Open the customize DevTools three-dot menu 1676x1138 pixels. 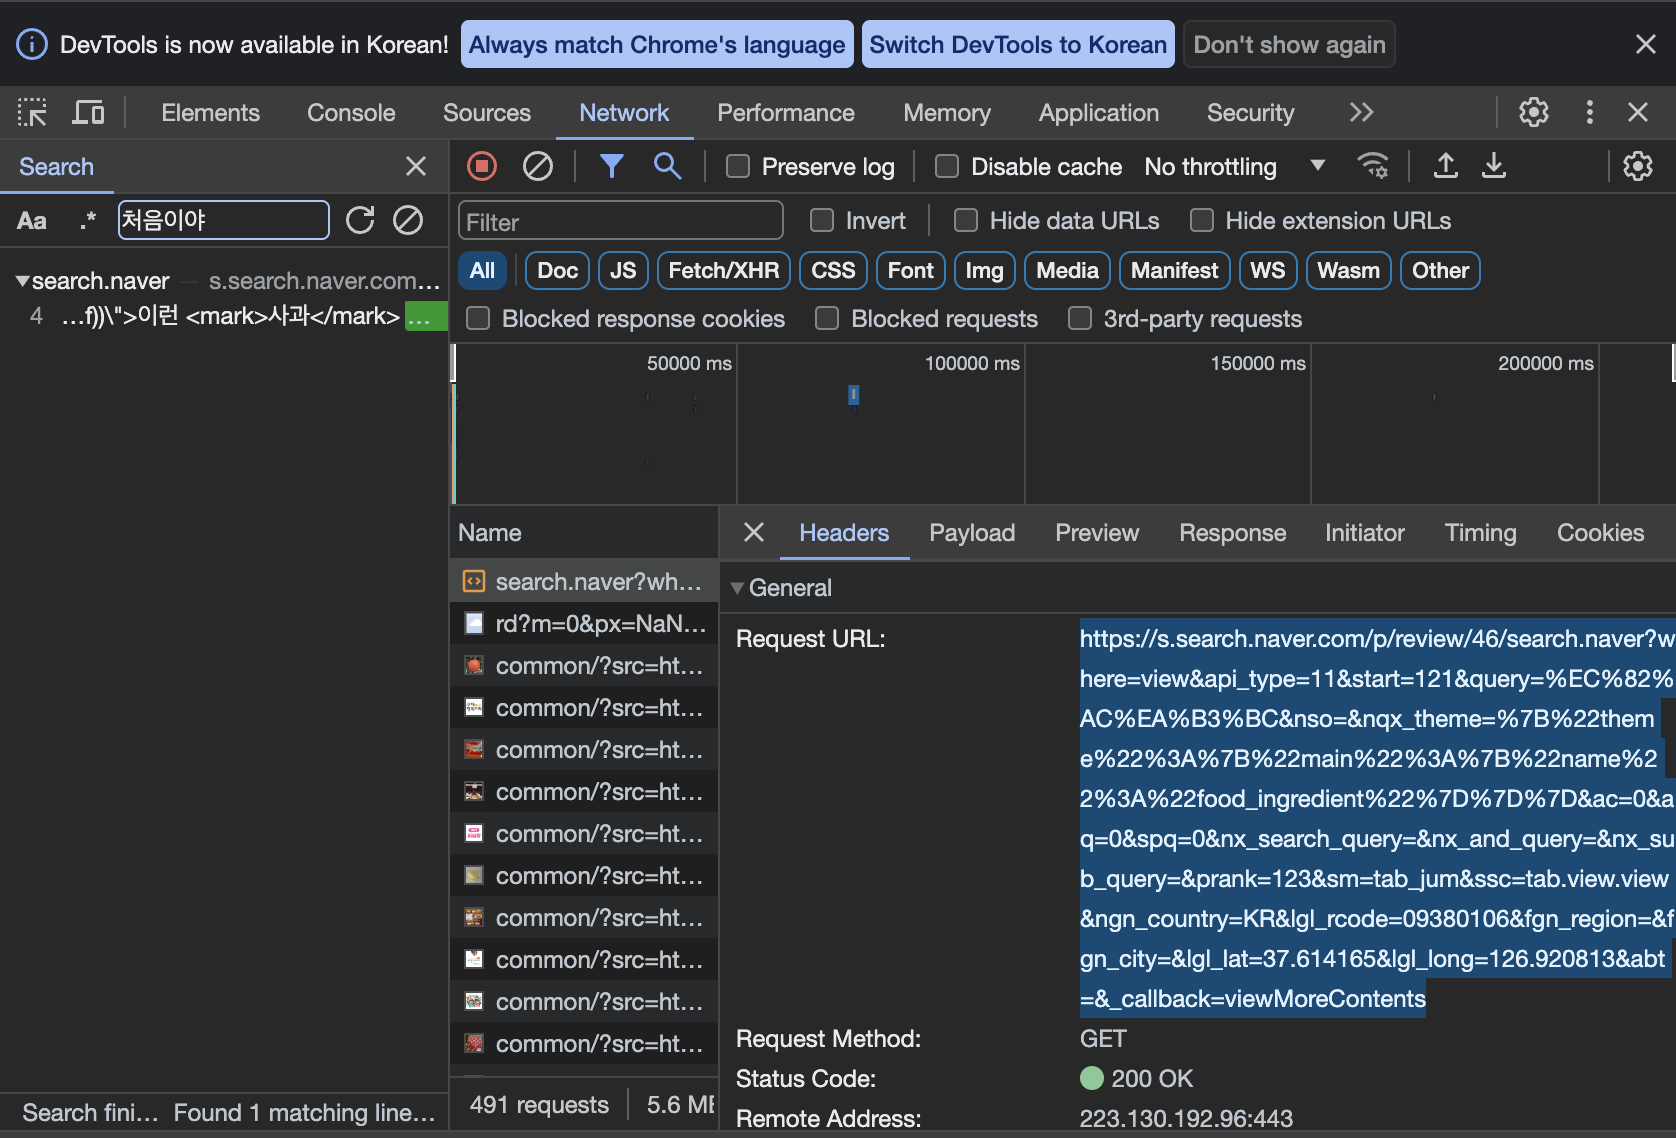tap(1589, 112)
